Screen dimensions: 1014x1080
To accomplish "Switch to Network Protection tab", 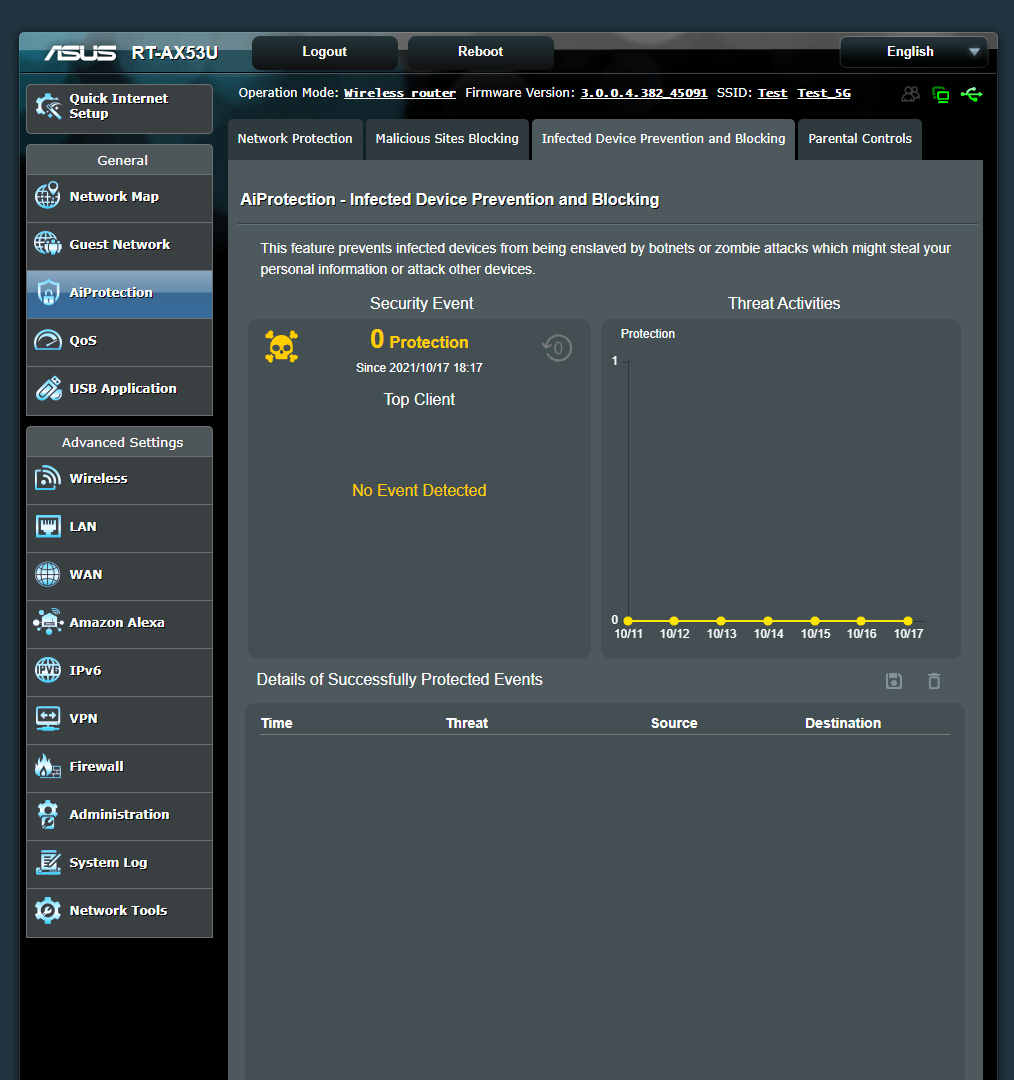I will (x=295, y=139).
